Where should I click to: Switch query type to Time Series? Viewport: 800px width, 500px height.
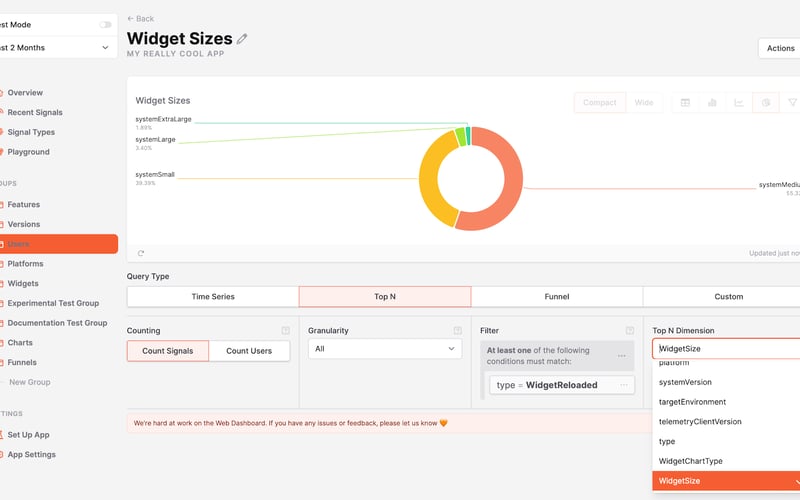point(213,296)
